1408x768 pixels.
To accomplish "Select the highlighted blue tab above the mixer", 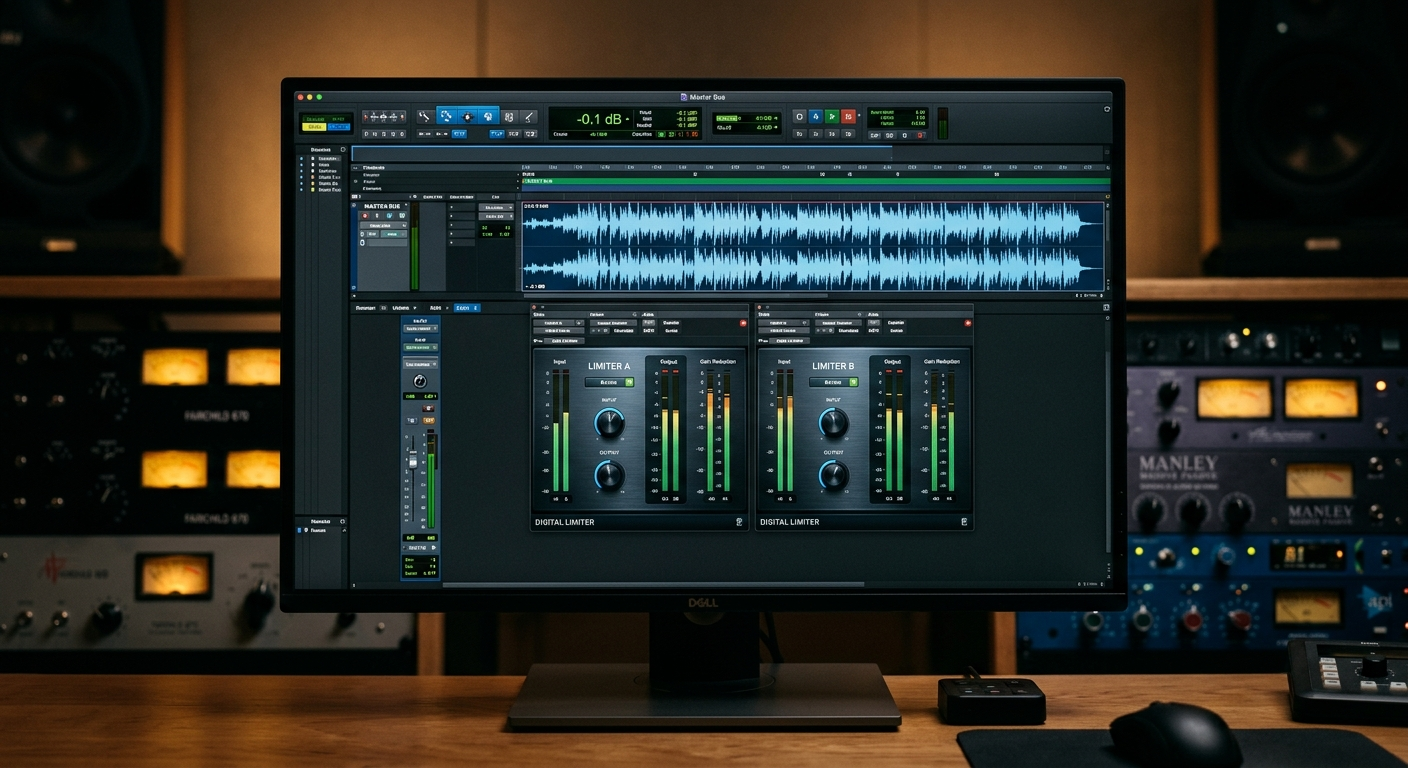I will pos(467,308).
